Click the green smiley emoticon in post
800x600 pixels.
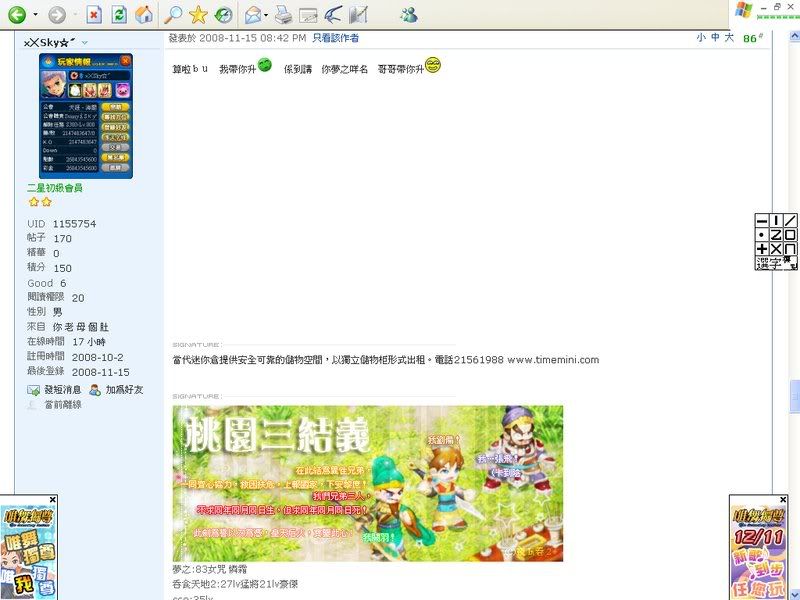[264, 65]
